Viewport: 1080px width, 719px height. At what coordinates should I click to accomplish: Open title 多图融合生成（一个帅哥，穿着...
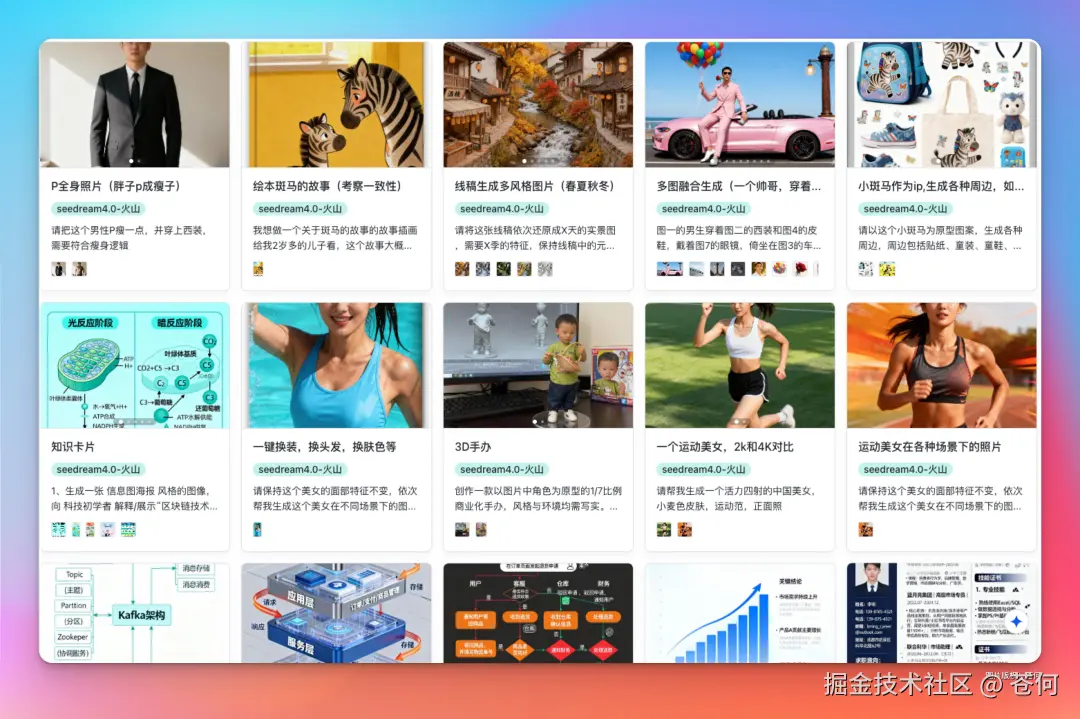click(x=738, y=186)
